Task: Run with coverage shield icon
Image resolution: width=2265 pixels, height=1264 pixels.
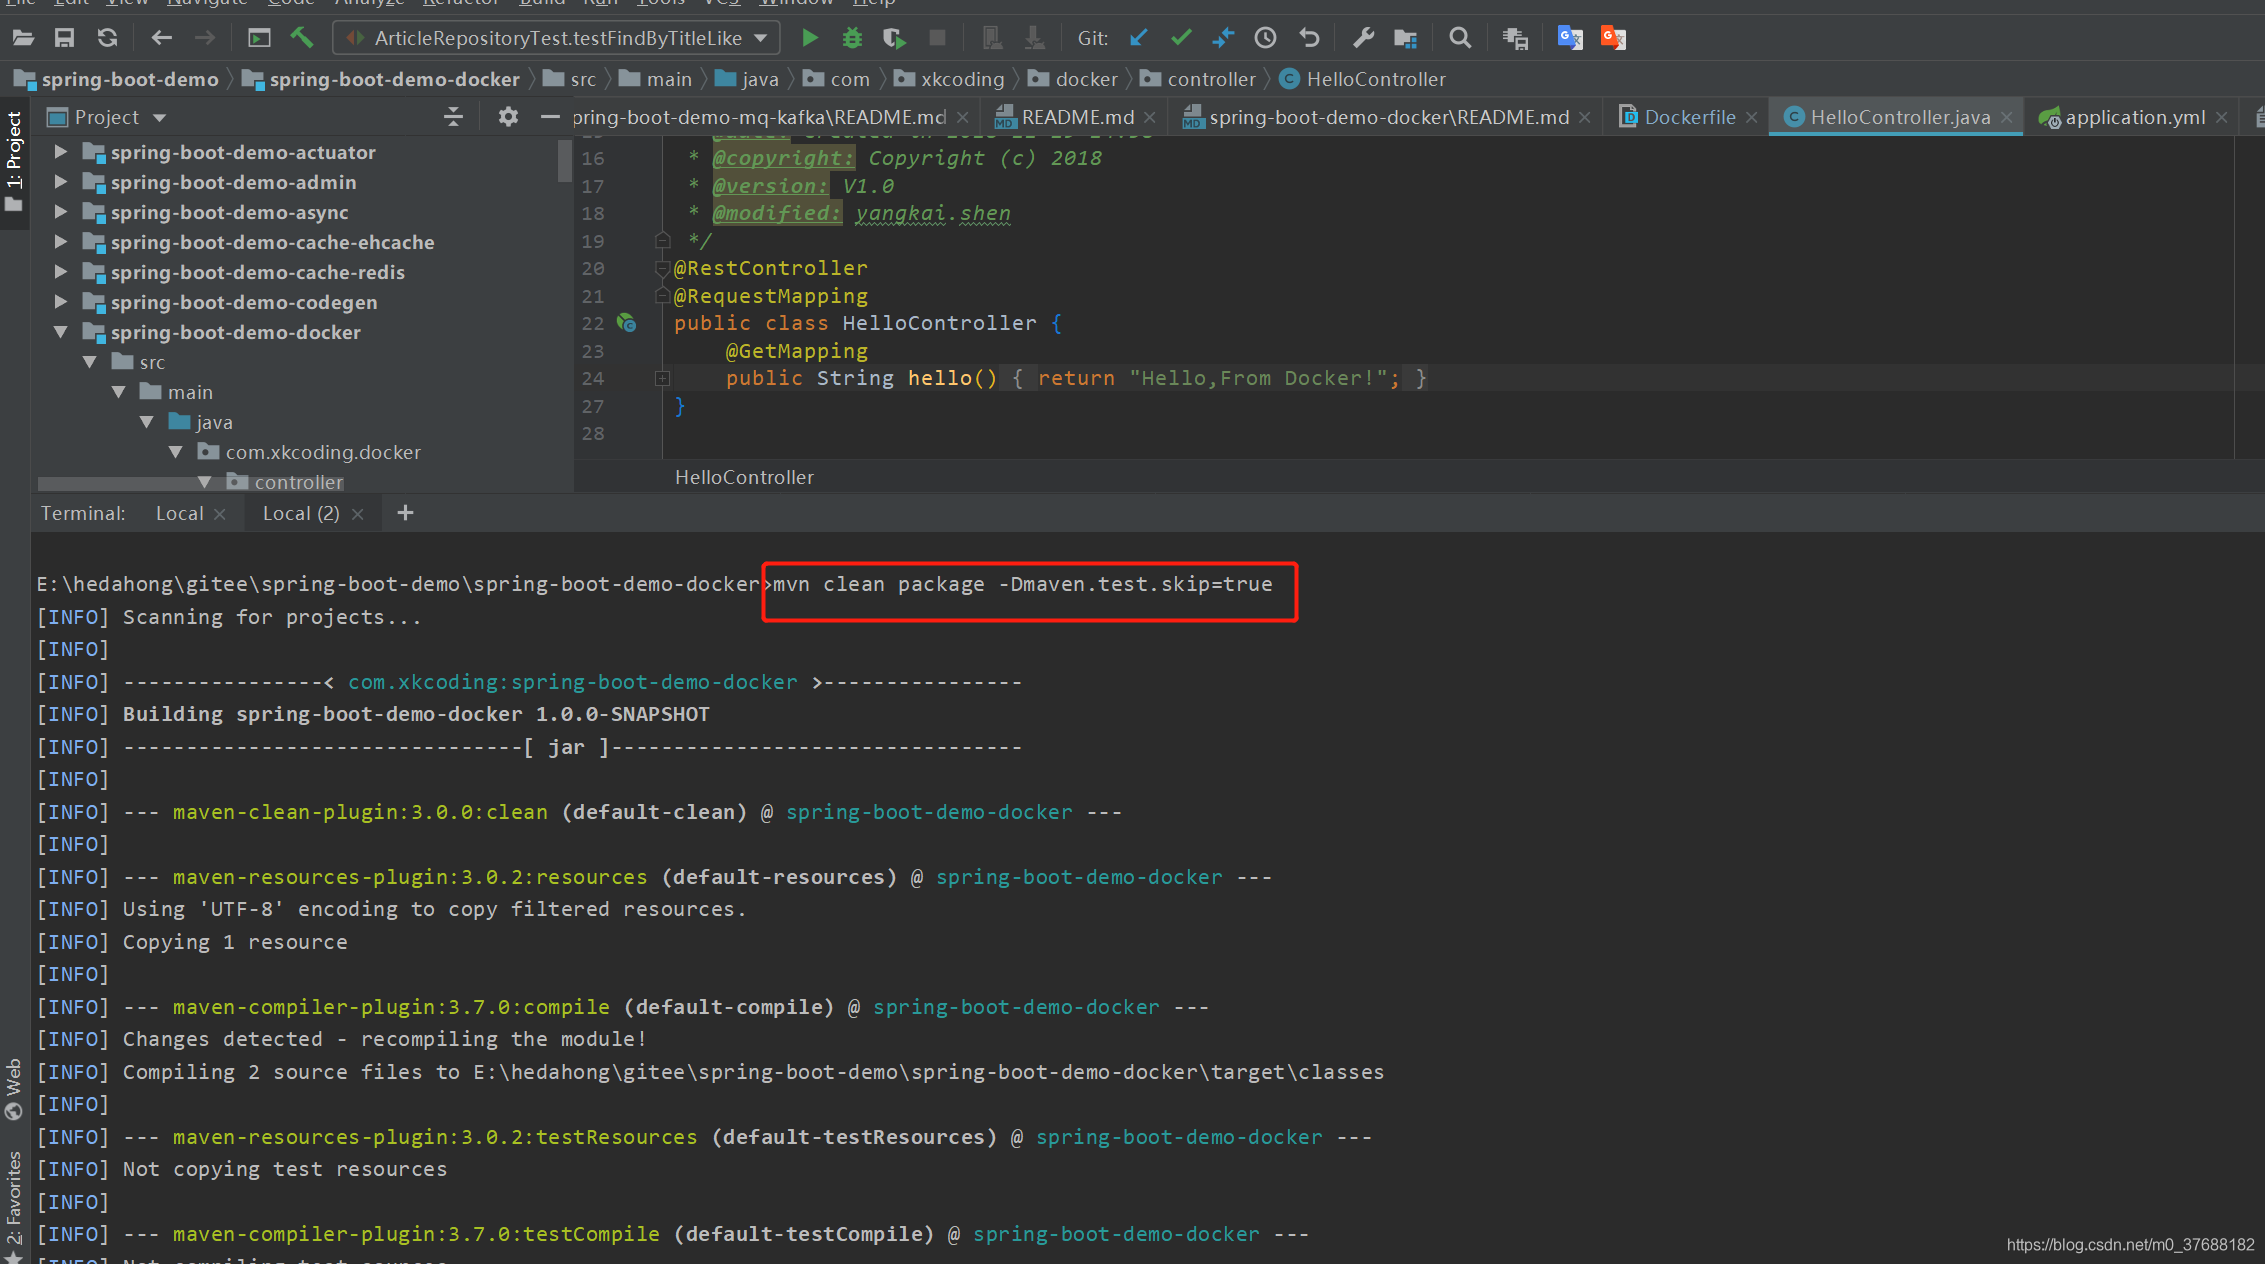Action: 894,38
